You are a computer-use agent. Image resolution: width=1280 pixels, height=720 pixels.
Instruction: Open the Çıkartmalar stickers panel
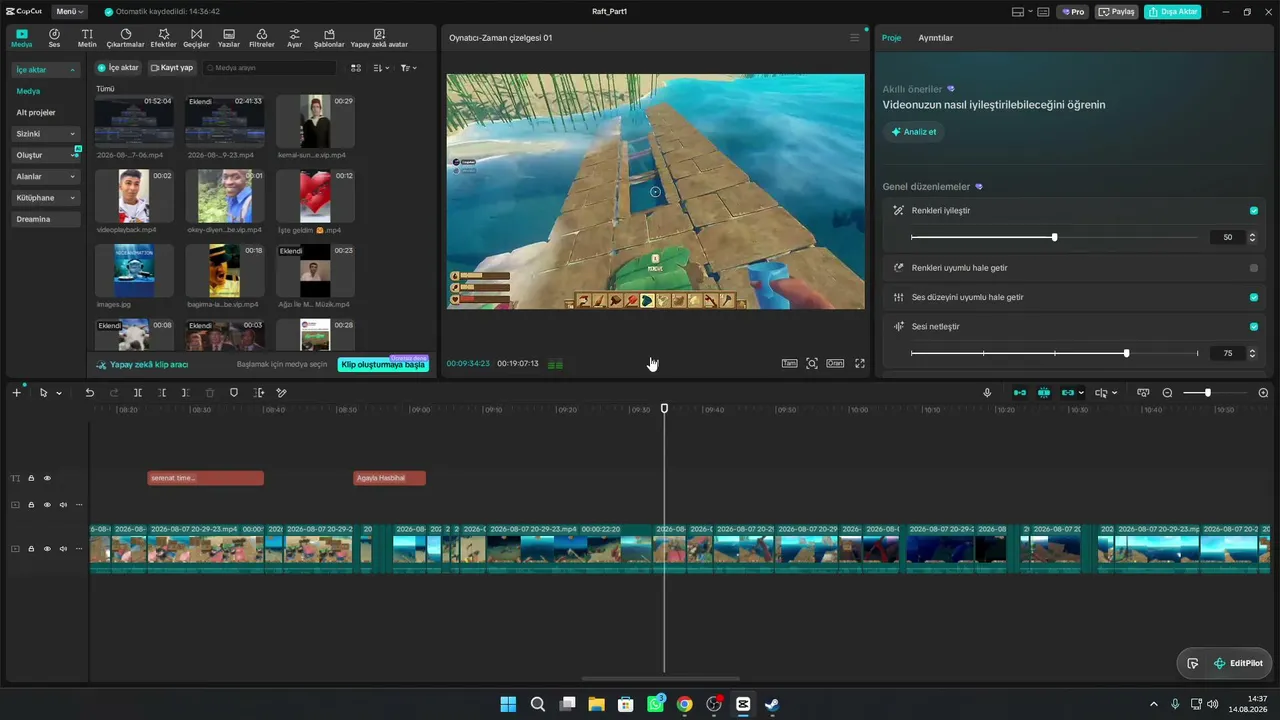tap(125, 38)
